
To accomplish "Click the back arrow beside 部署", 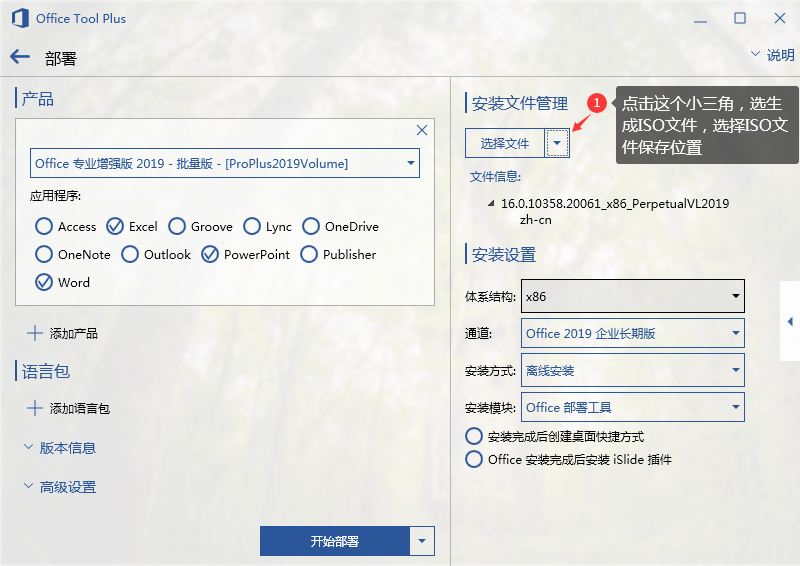I will point(20,57).
